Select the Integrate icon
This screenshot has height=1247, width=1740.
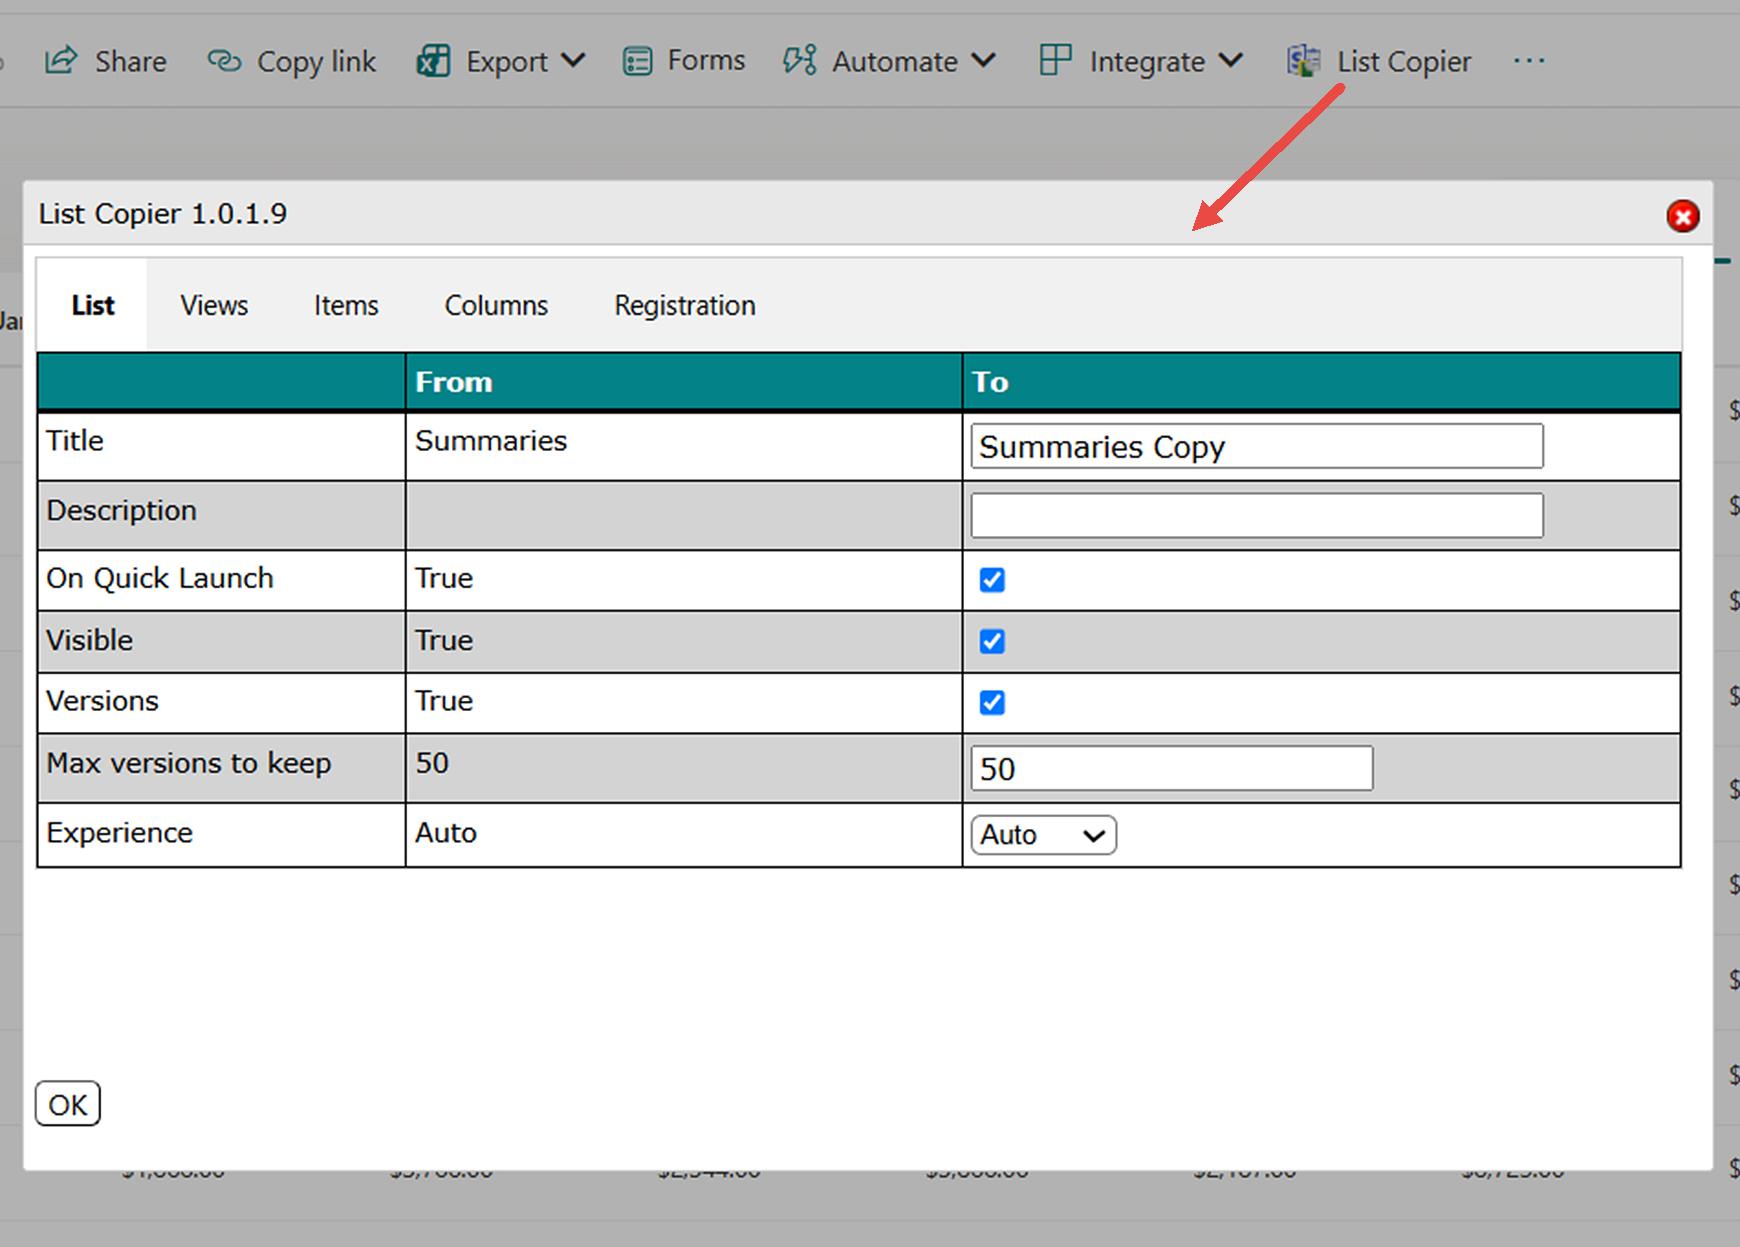[x=1054, y=60]
